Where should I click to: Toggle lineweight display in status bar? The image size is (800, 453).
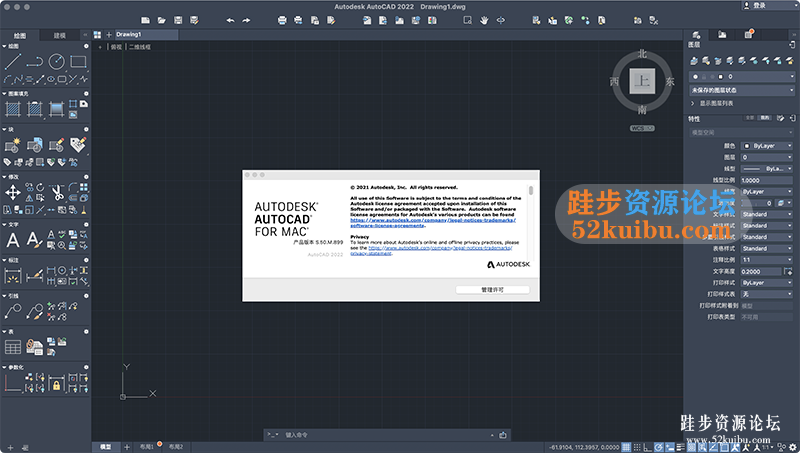click(x=680, y=447)
